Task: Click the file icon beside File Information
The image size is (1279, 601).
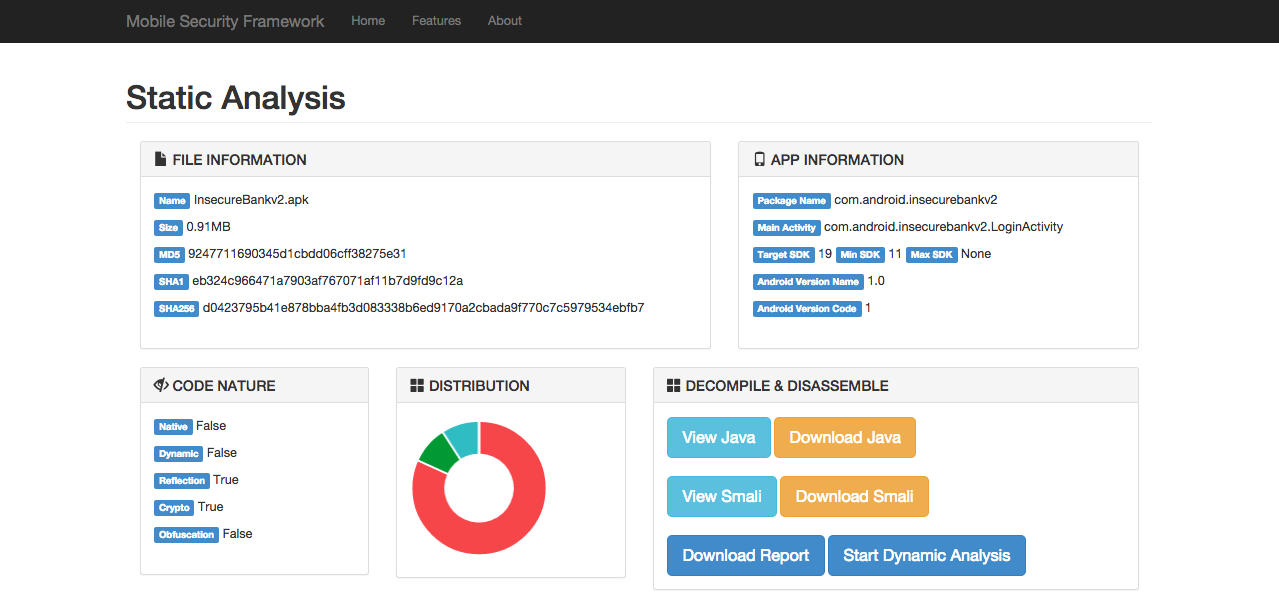Action: 160,159
